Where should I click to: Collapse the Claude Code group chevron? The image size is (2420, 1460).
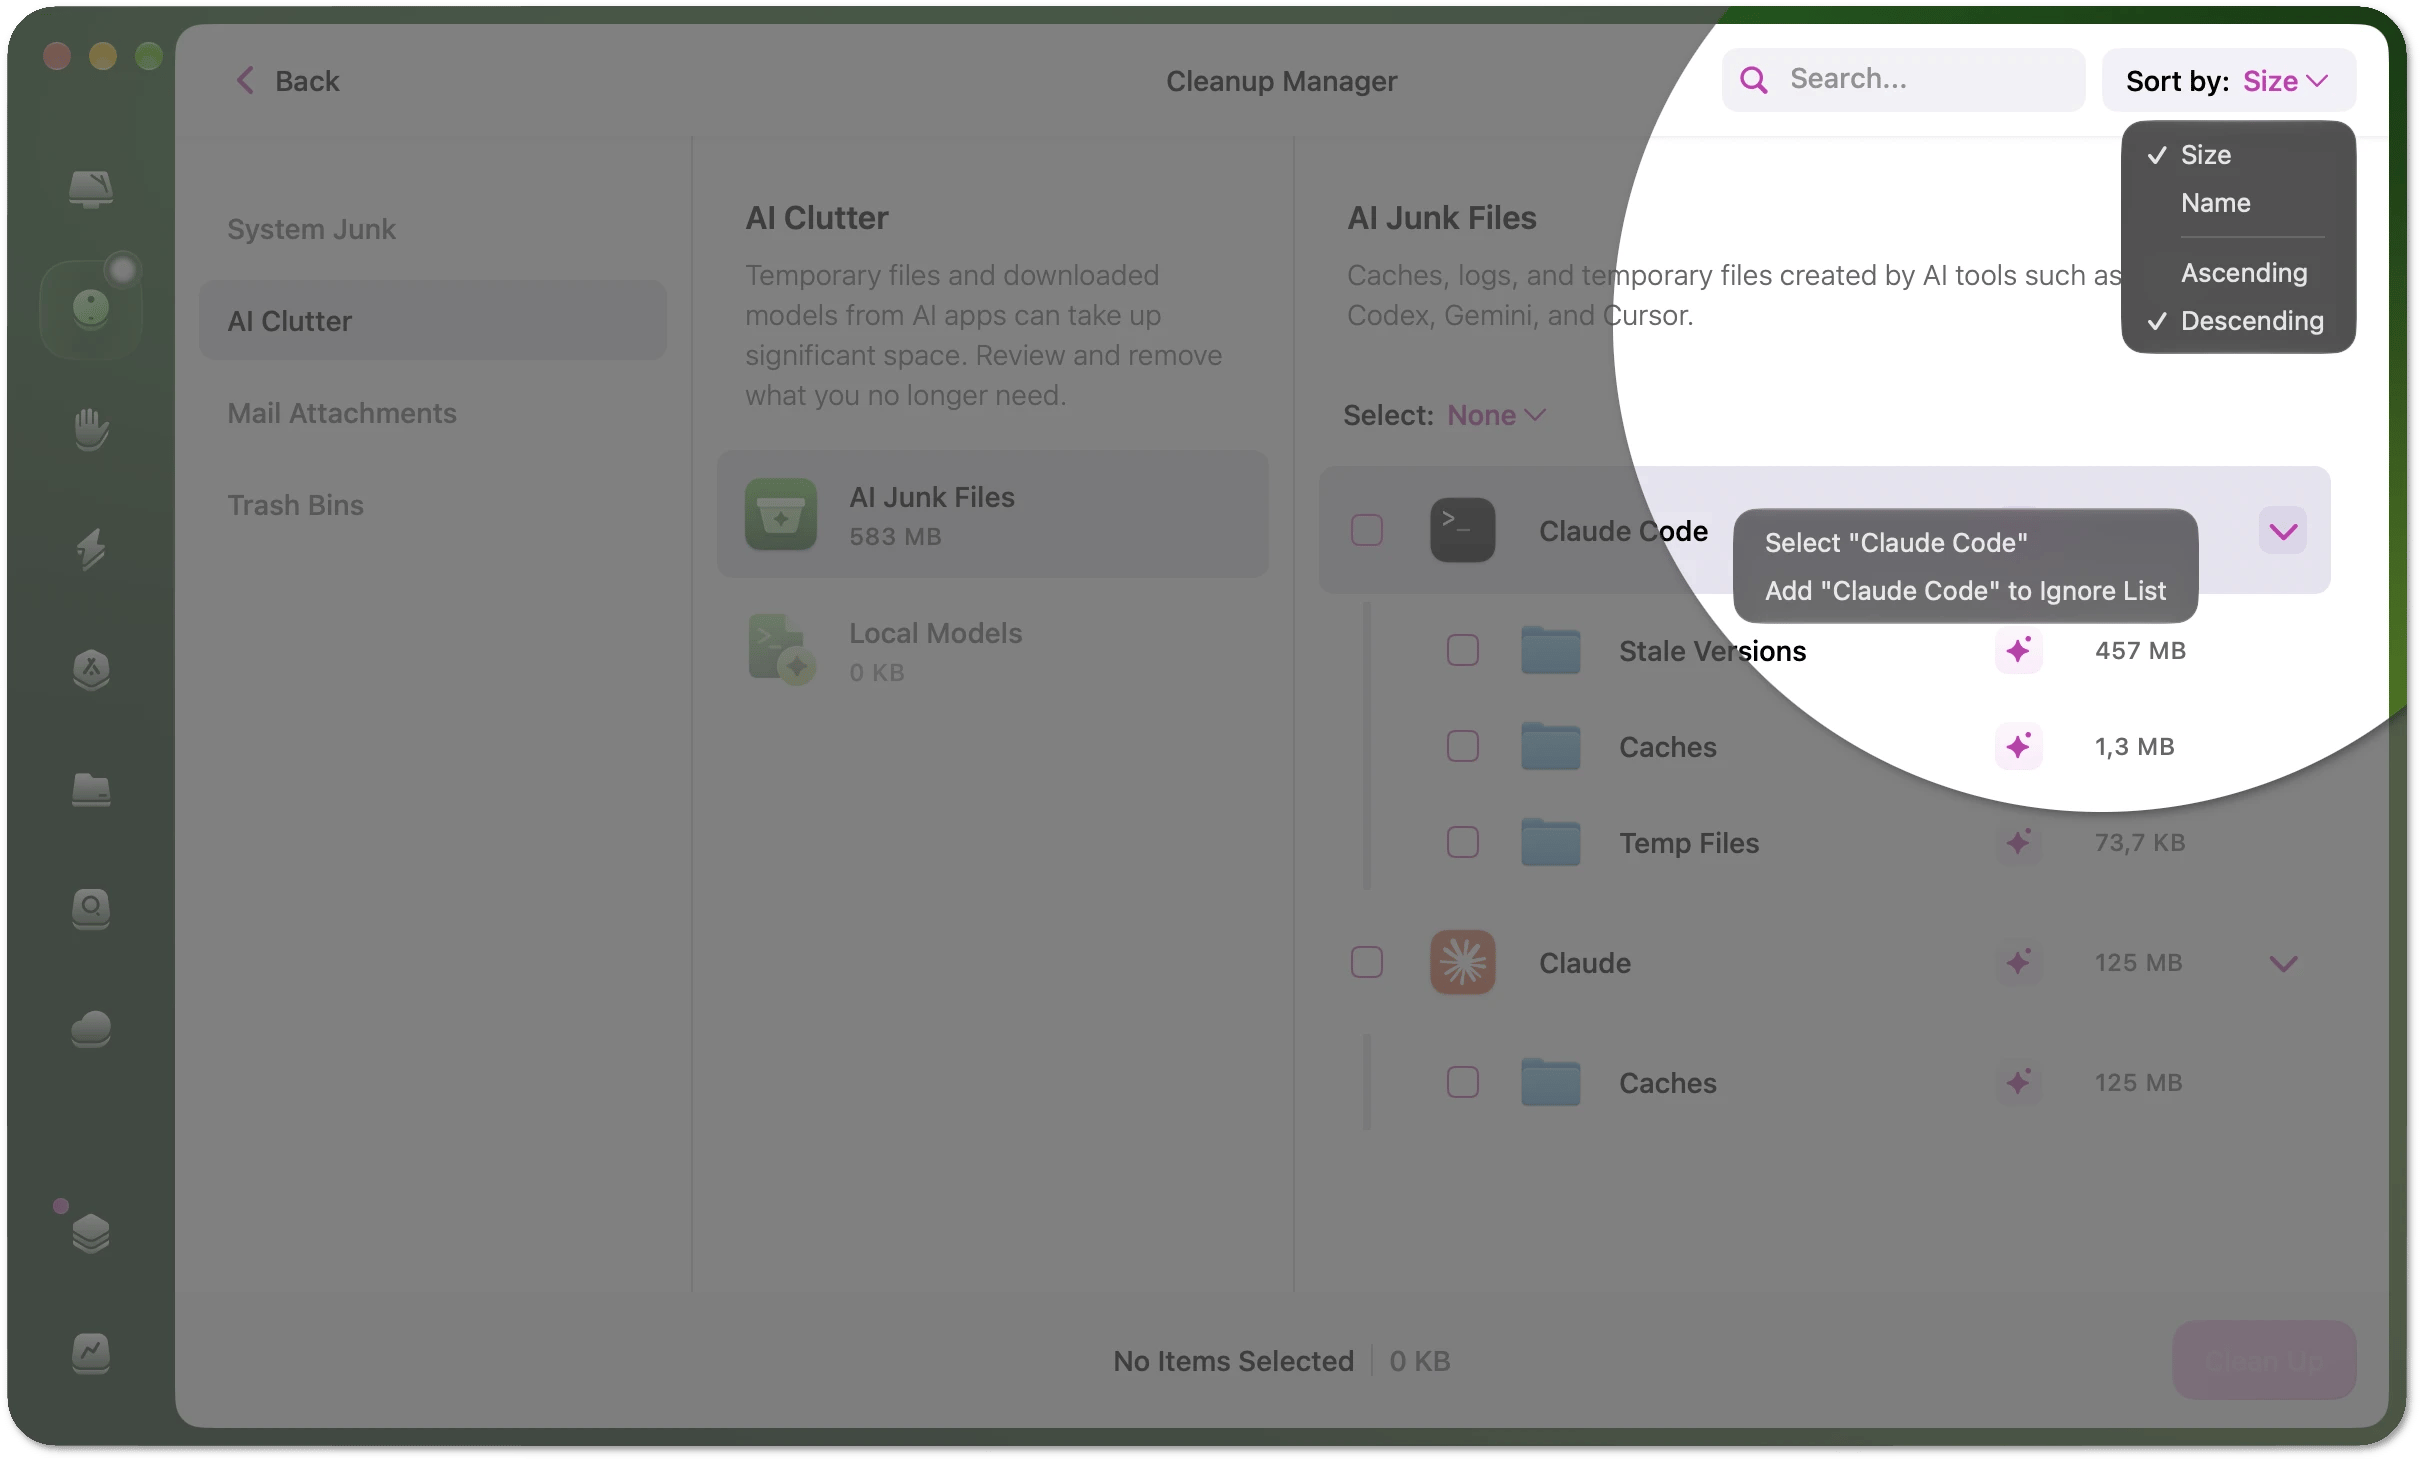click(x=2282, y=531)
